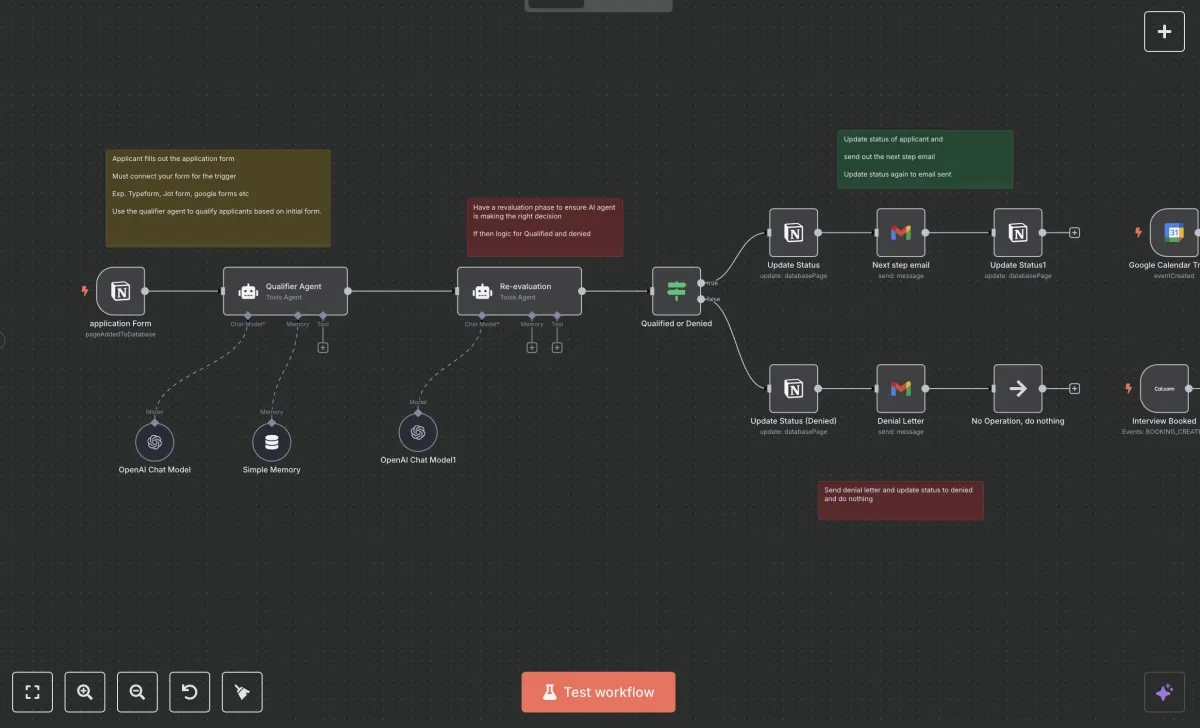
Task: Zoom in on the canvas
Action: [x=85, y=692]
